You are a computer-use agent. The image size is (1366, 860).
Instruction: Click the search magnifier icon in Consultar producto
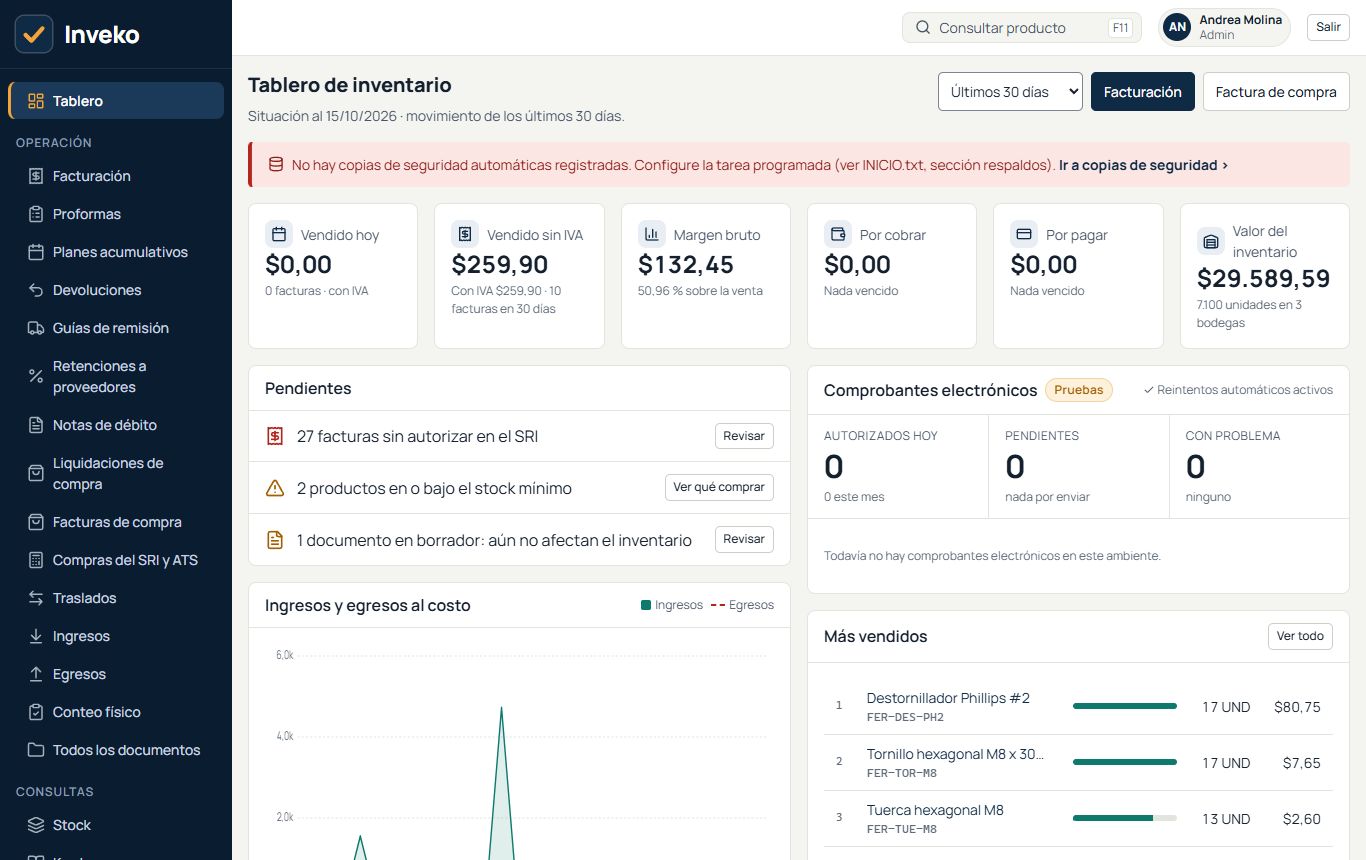[x=923, y=28]
